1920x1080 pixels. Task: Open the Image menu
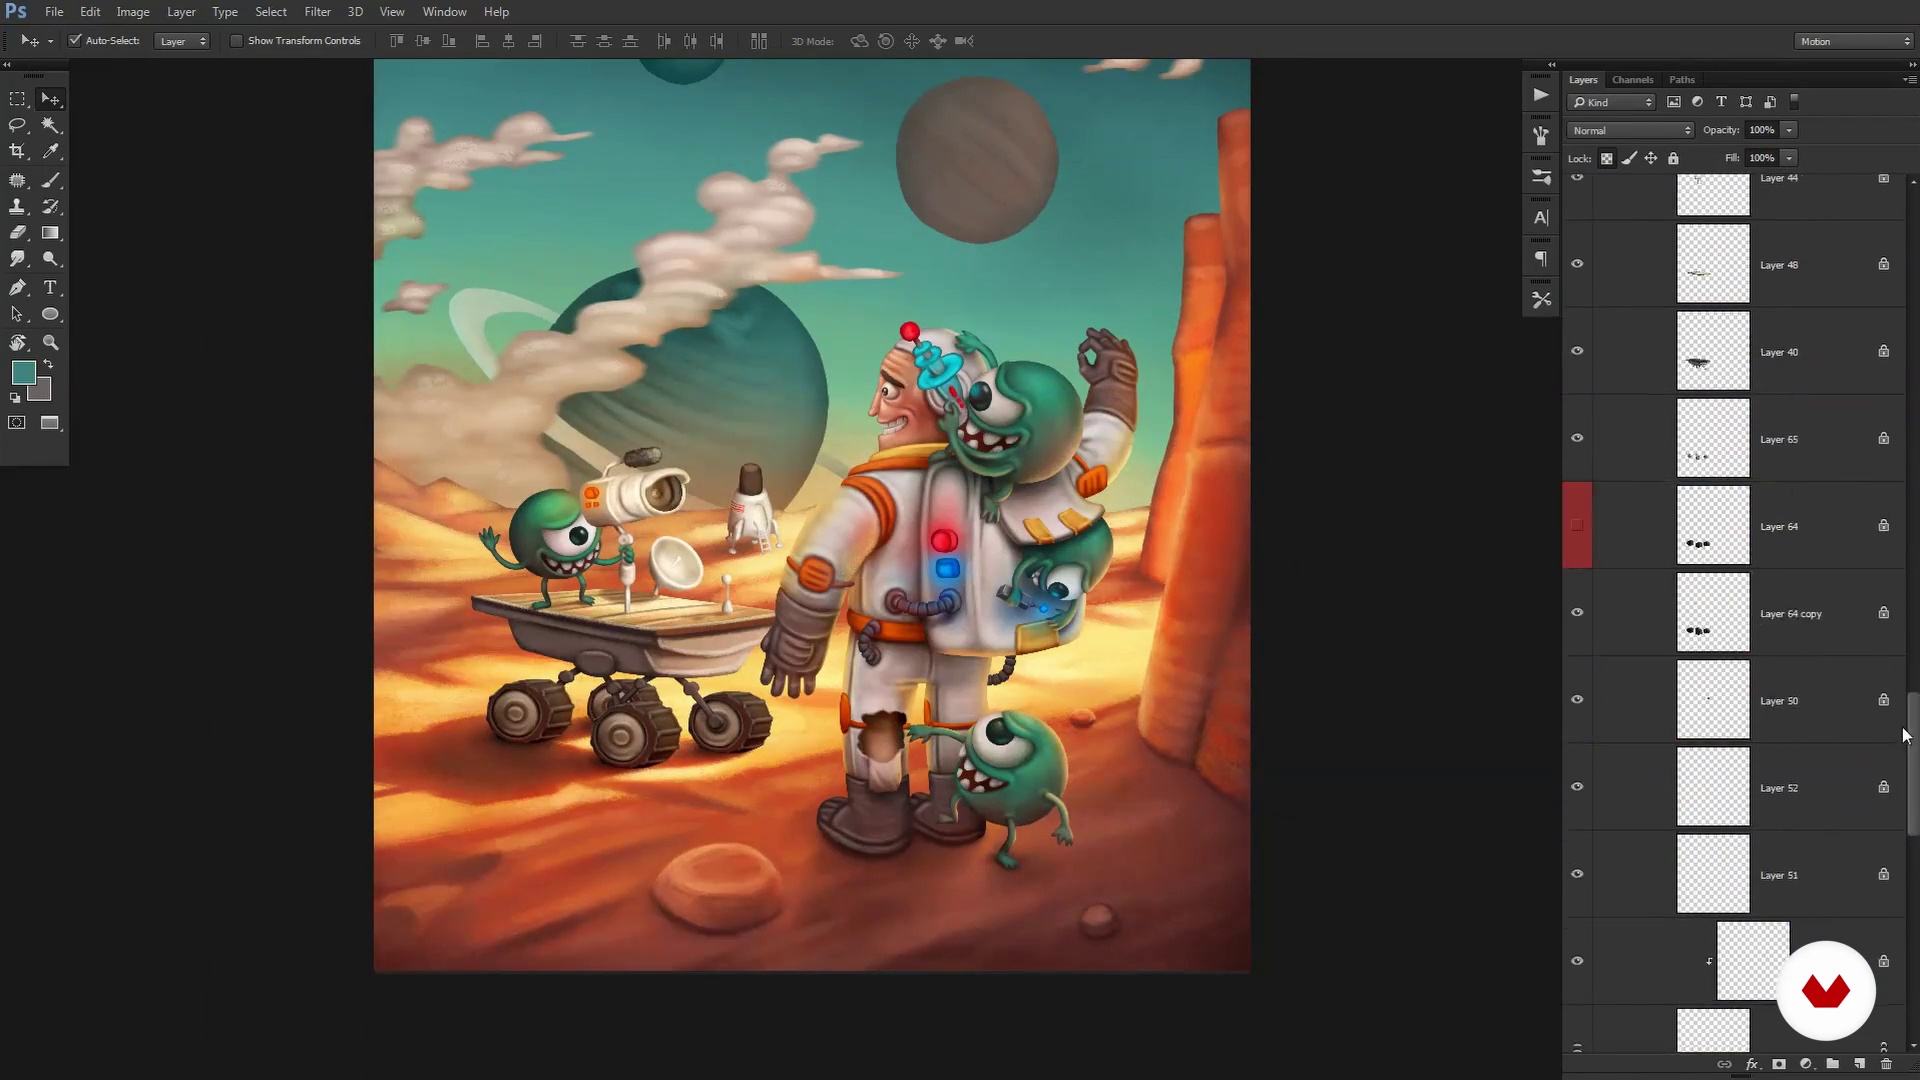(x=133, y=12)
